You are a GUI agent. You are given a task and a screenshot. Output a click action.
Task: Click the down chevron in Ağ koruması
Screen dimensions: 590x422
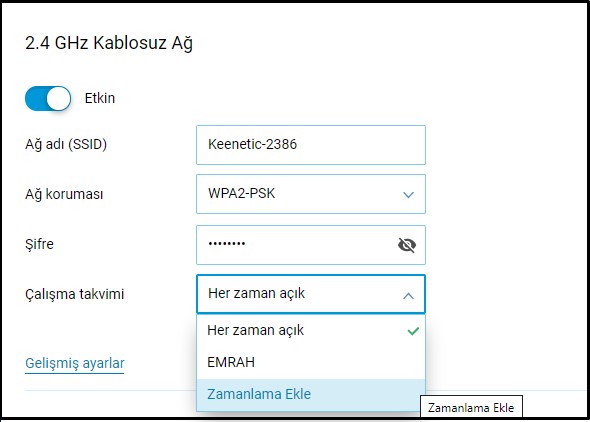coord(408,195)
